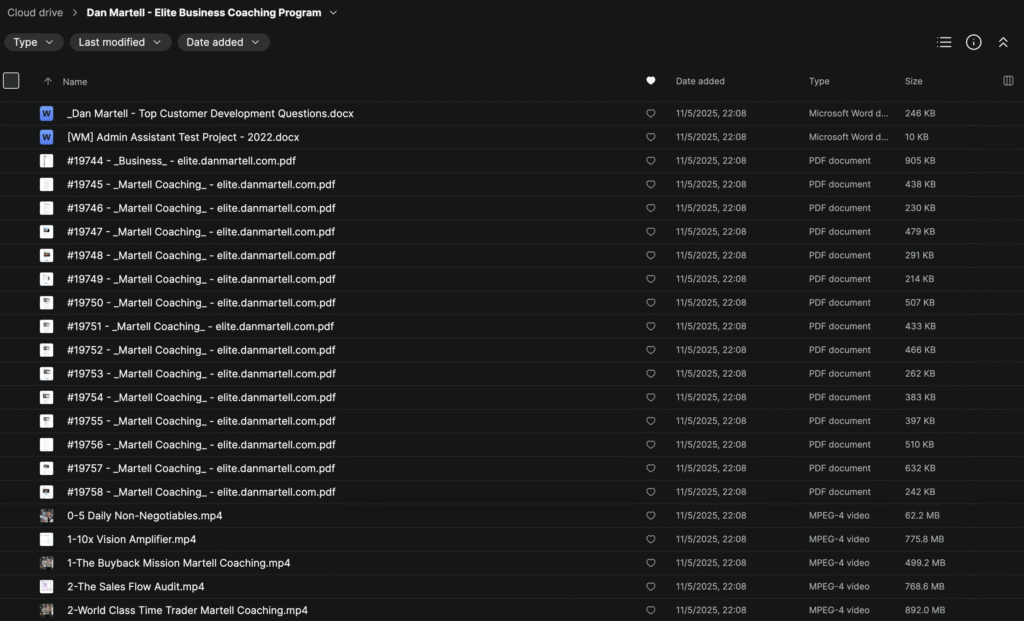Expand the Last modified filter

coord(120,42)
